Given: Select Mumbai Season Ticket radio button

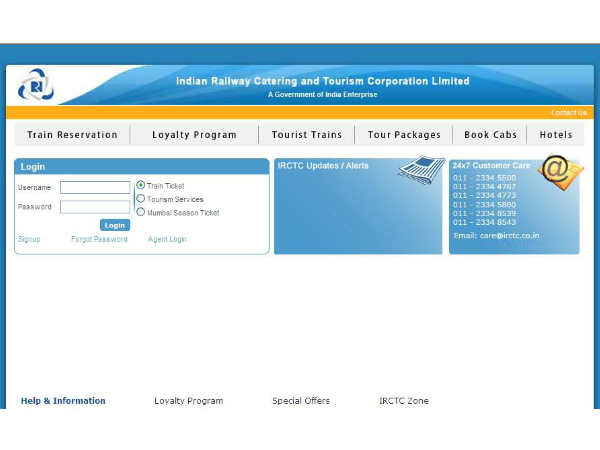Looking at the screenshot, I should [x=141, y=212].
